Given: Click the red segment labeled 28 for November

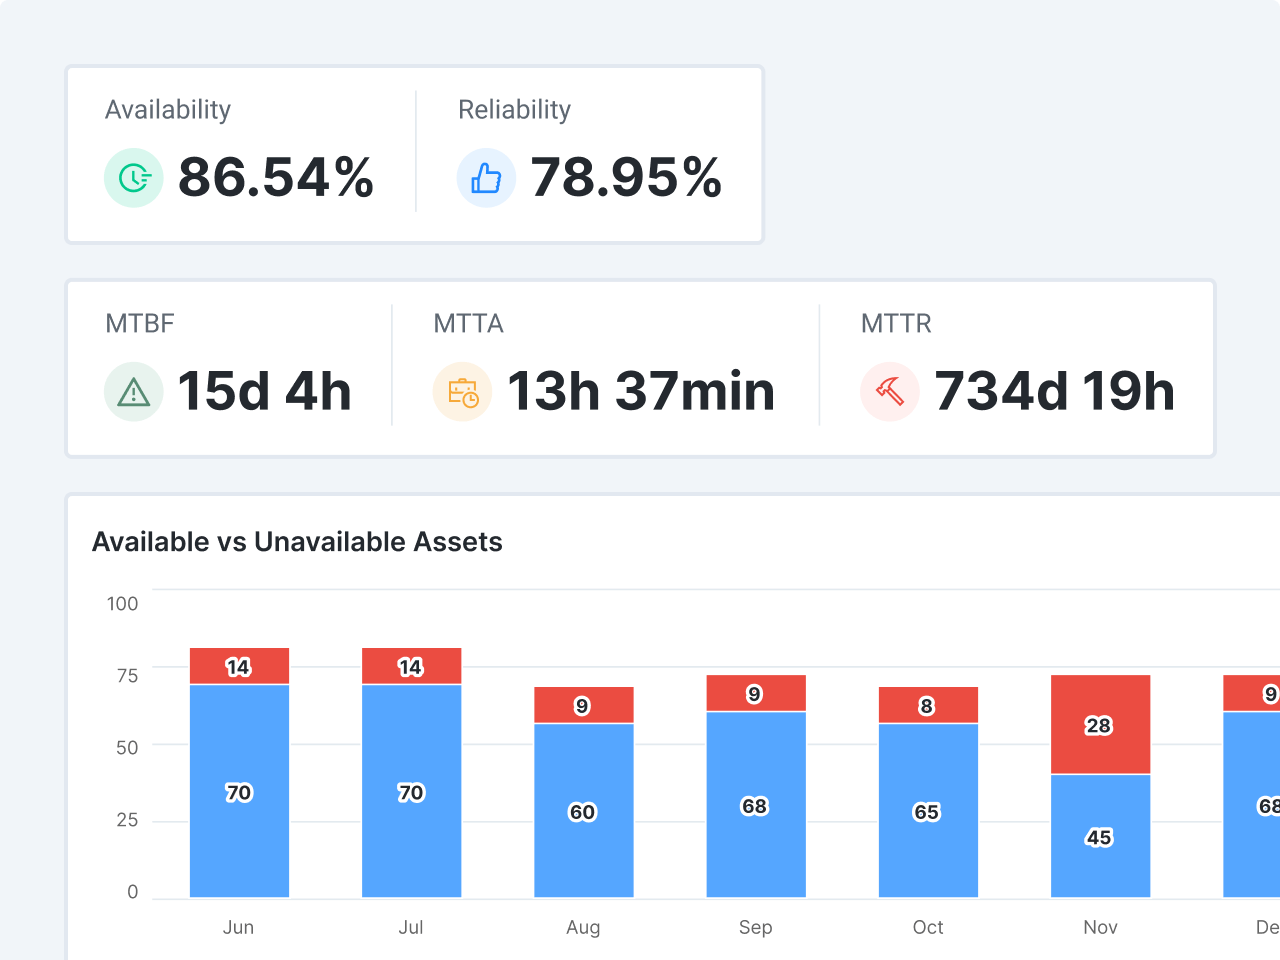Looking at the screenshot, I should 1100,725.
